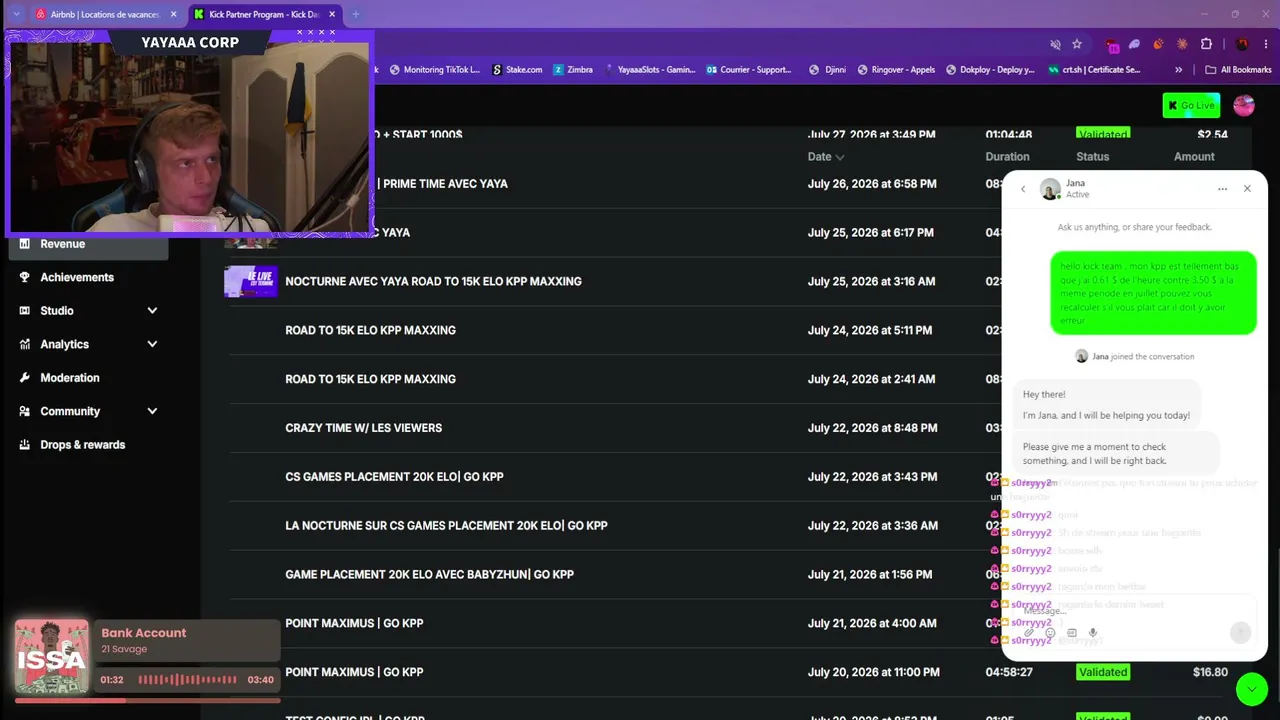Image resolution: width=1280 pixels, height=720 pixels.
Task: Open the Community sidebar menu
Action: click(x=88, y=411)
